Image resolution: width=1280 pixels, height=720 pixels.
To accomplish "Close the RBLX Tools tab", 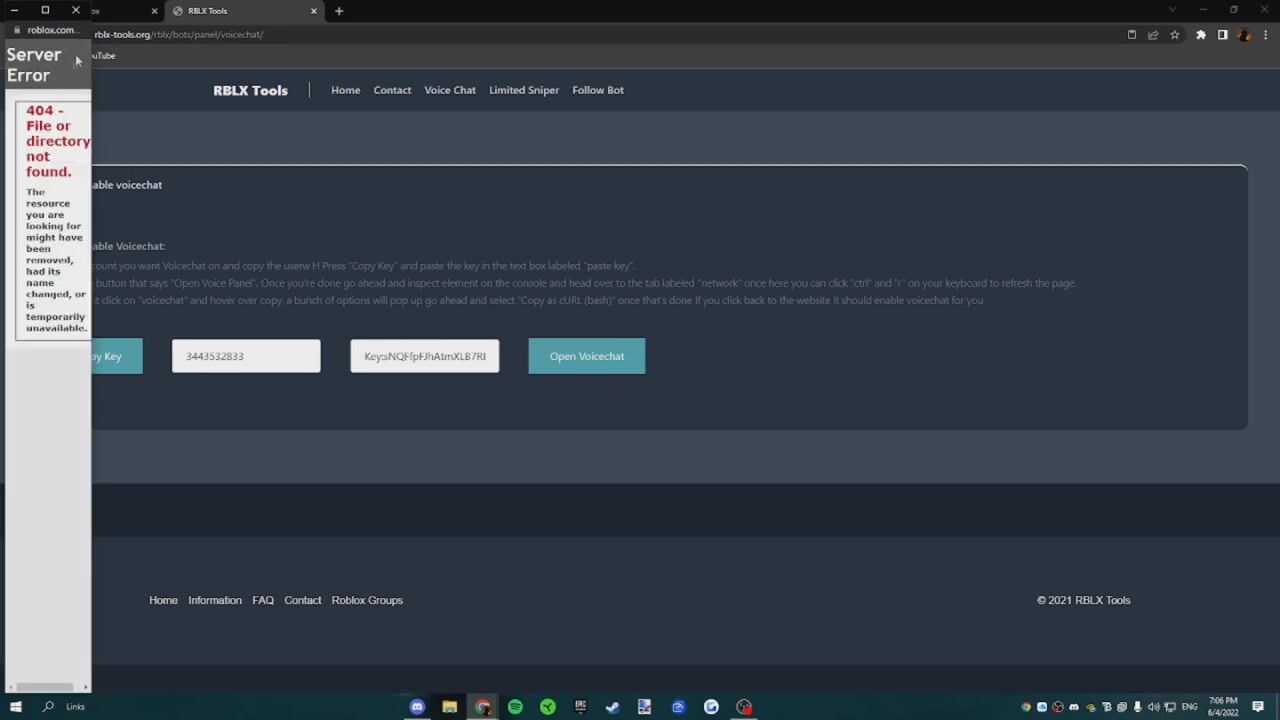I will click(314, 11).
